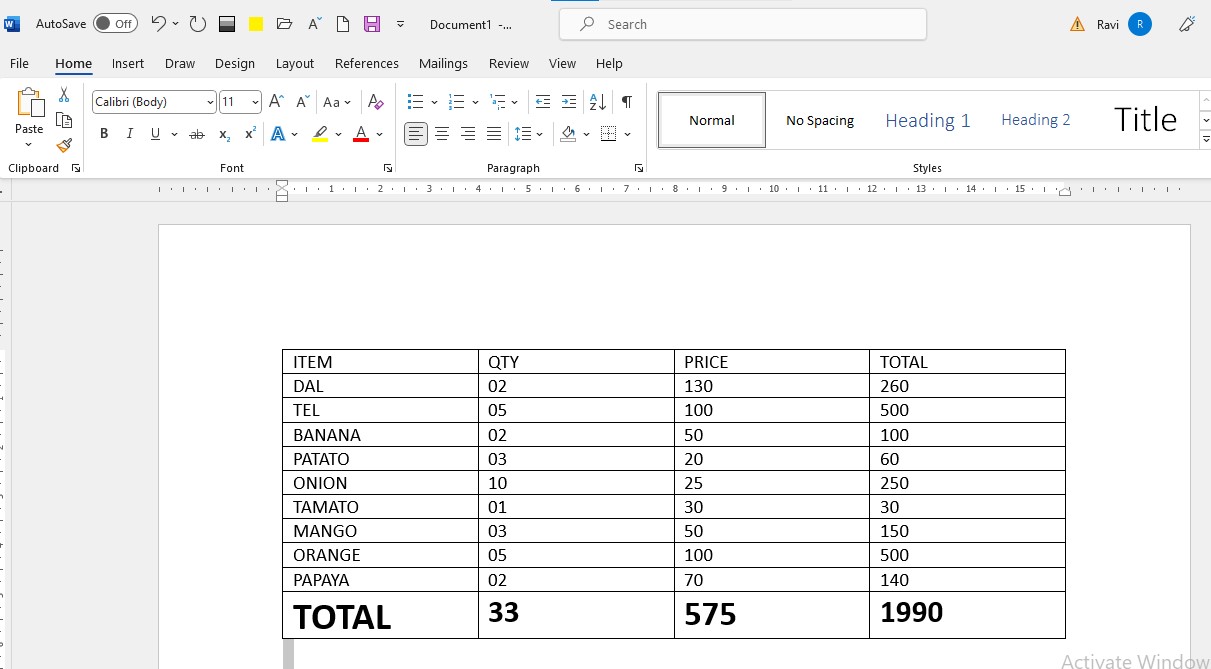Toggle Show/Hide paragraph marks

pos(627,102)
